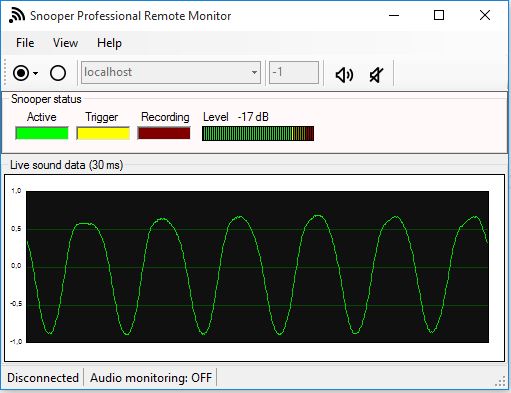The height and width of the screenshot is (393, 511).
Task: Click the Connect record-style button
Action: tap(21, 73)
